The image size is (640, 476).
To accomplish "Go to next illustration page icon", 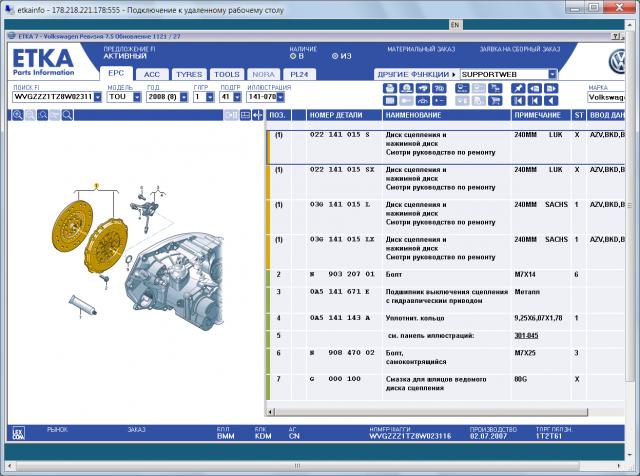I will tap(551, 88).
